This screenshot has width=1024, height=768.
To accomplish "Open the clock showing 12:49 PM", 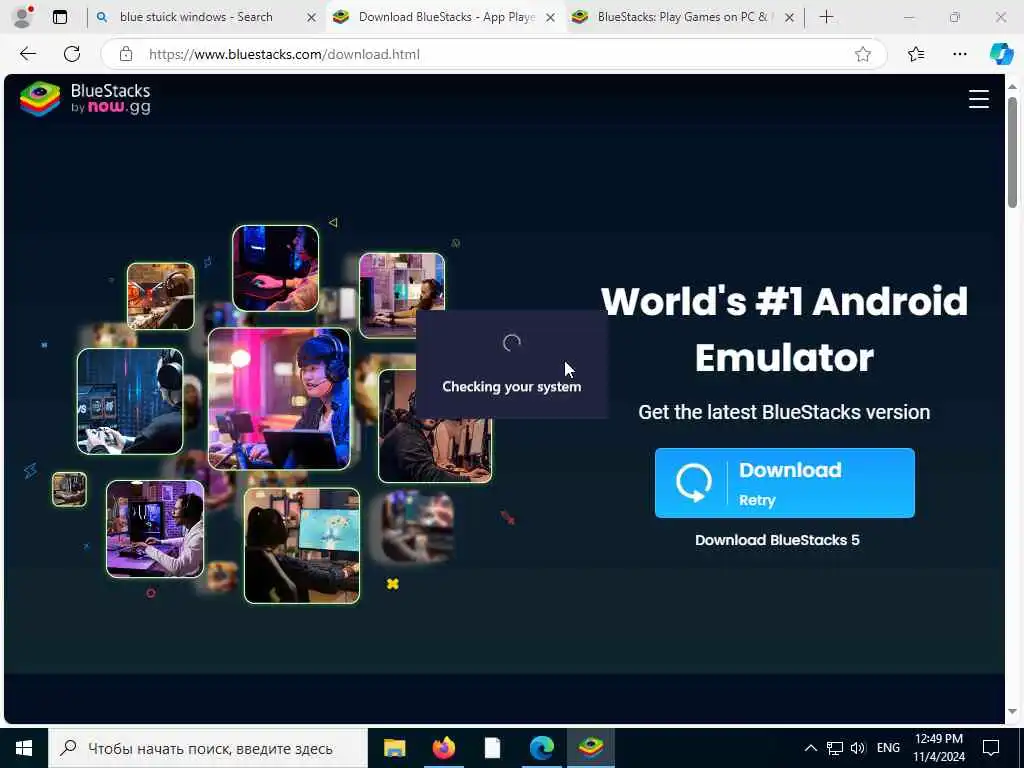I will click(938, 748).
